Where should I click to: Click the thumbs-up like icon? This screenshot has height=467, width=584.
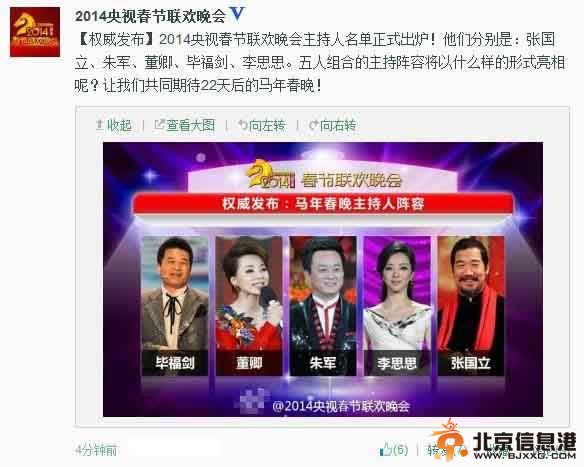pos(385,449)
